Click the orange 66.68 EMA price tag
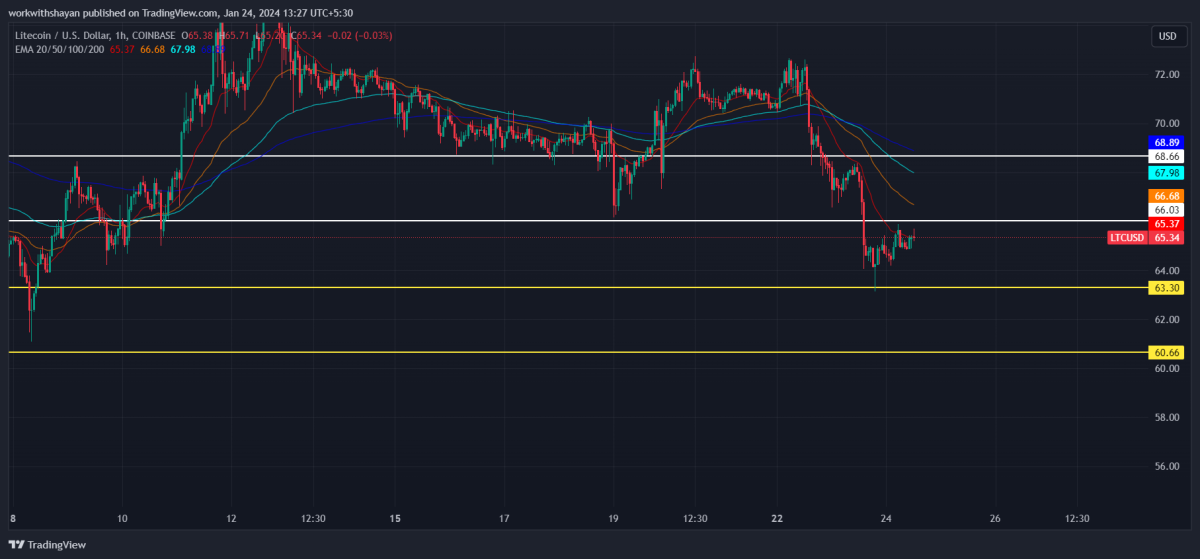The image size is (1200, 559). [x=1167, y=196]
